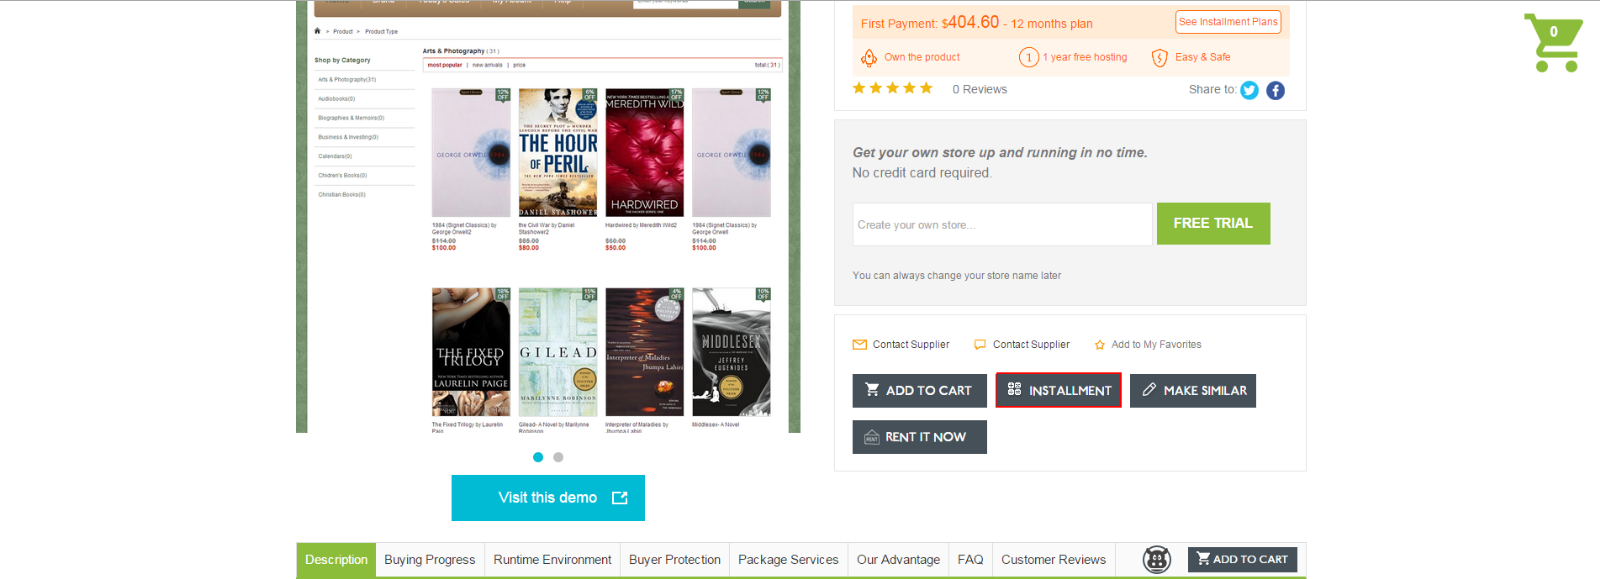1600x579 pixels.
Task: Click the Easy & Safe label
Action: click(1203, 58)
